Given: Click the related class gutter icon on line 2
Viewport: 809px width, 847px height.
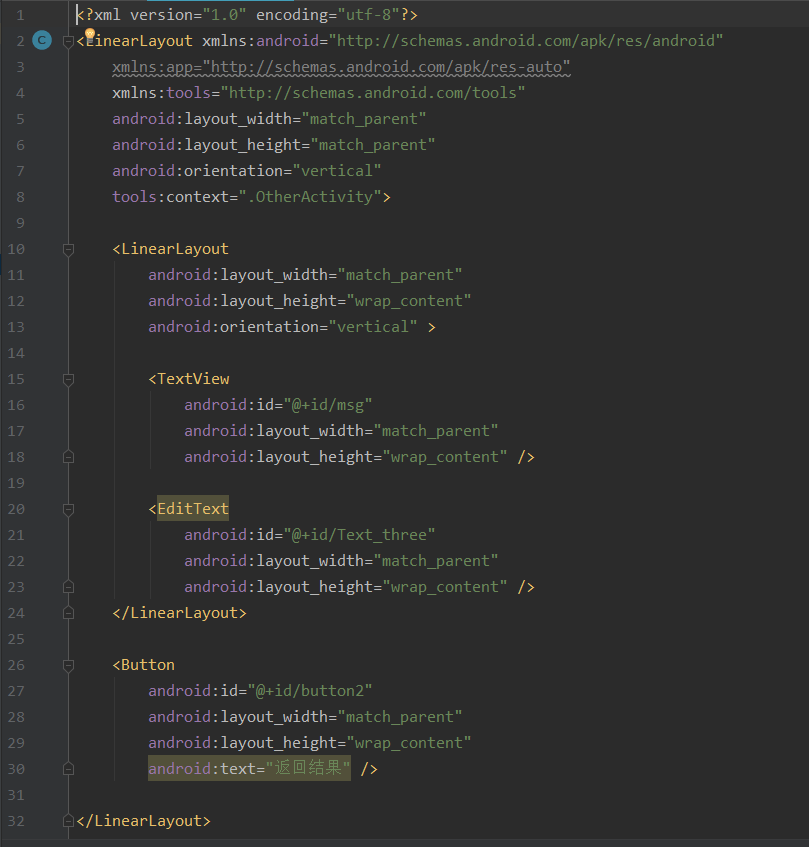Looking at the screenshot, I should 42,41.
